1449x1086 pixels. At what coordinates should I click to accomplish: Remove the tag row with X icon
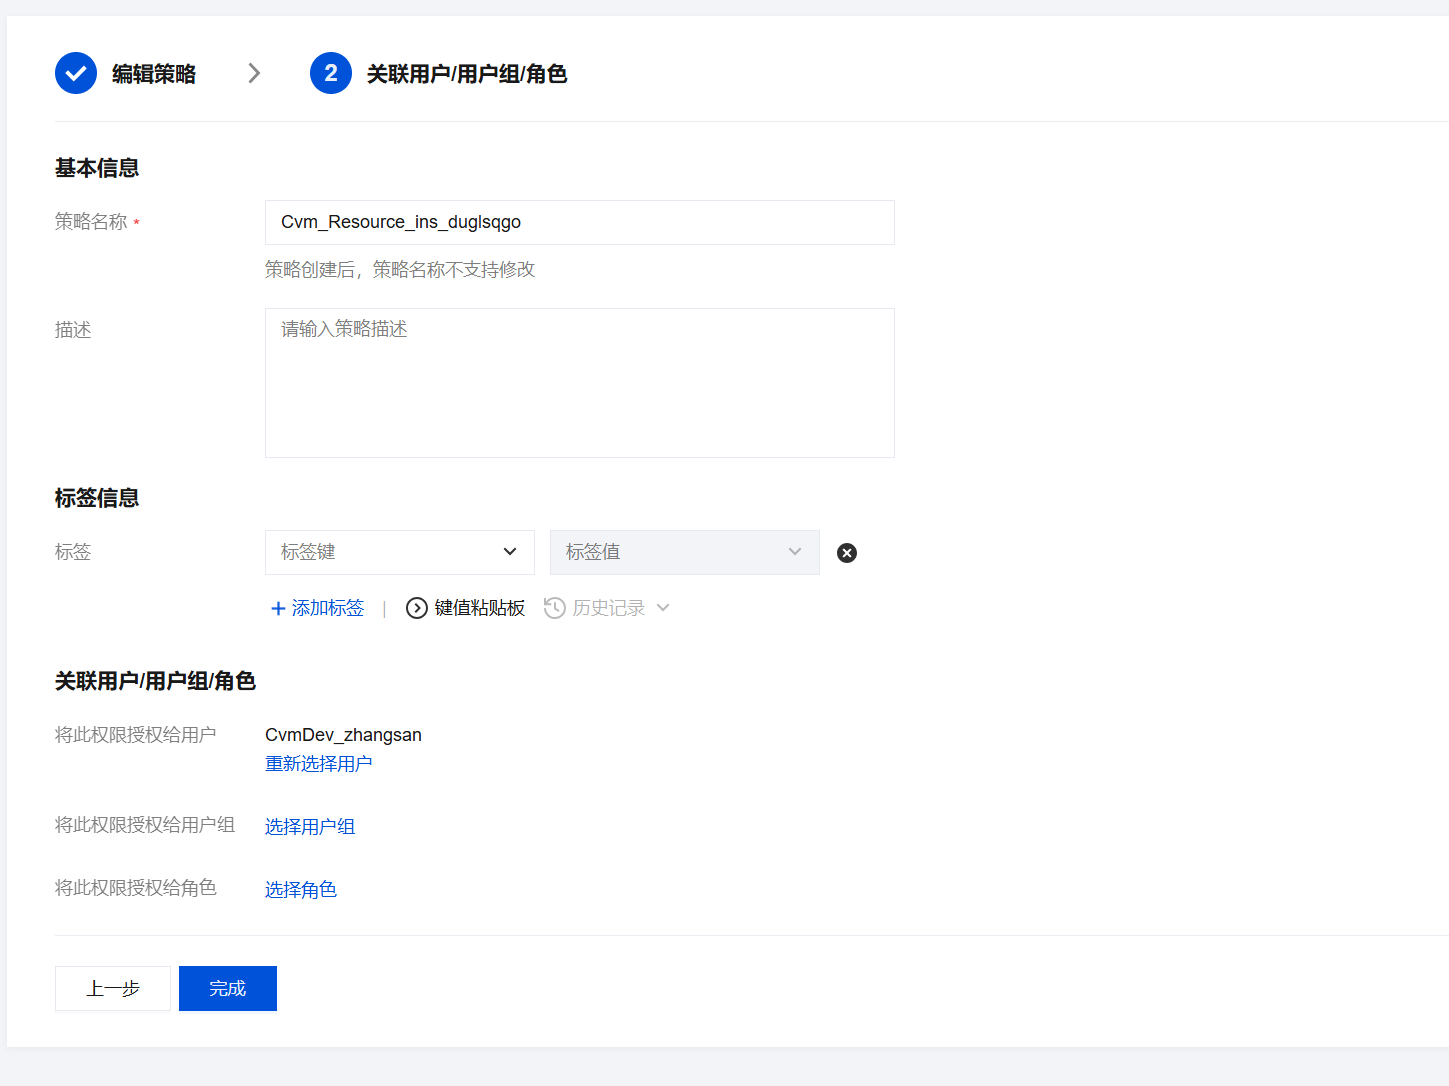tap(847, 553)
